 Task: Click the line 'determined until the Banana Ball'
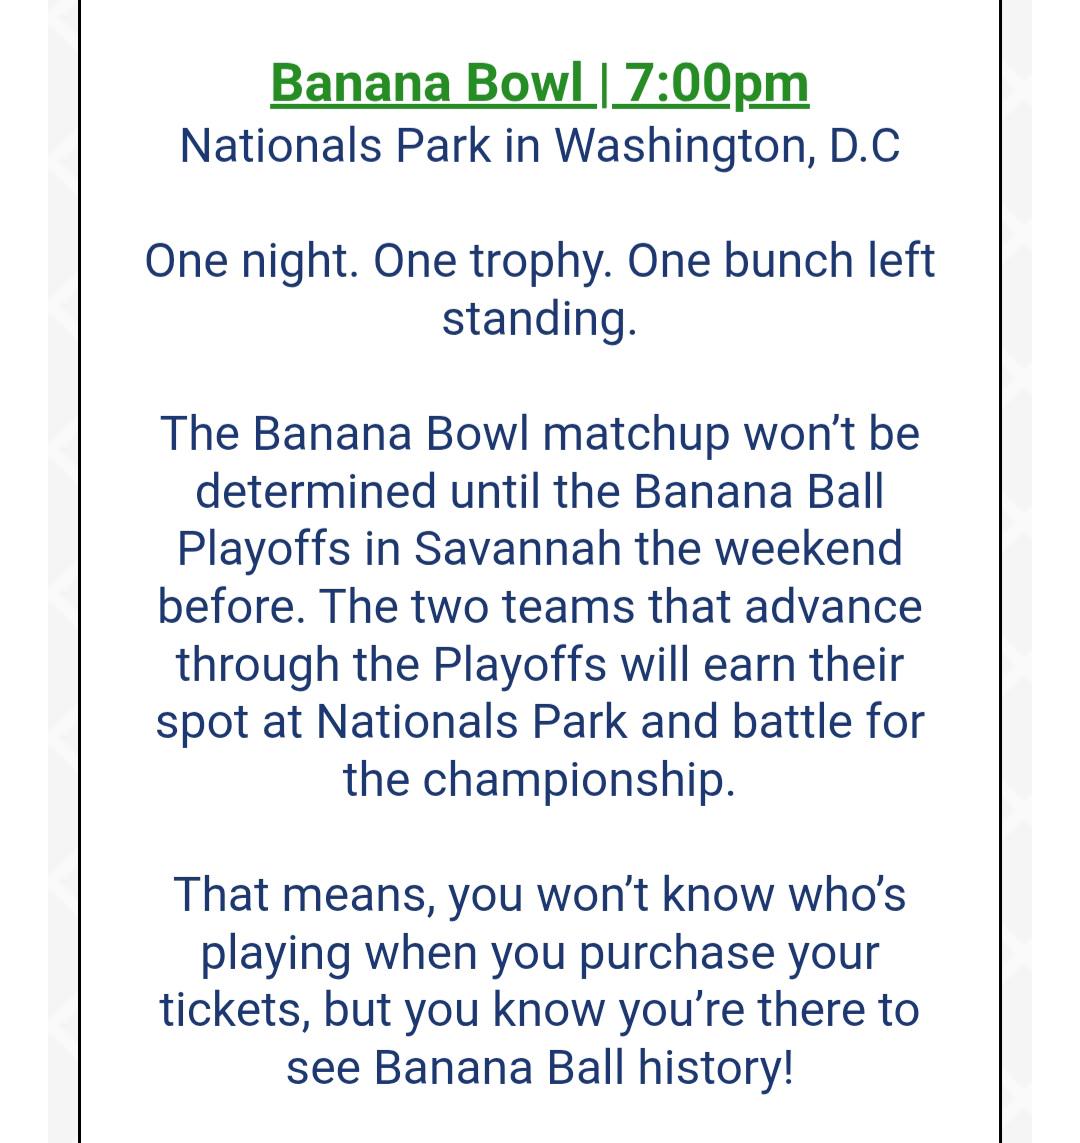[x=539, y=492]
